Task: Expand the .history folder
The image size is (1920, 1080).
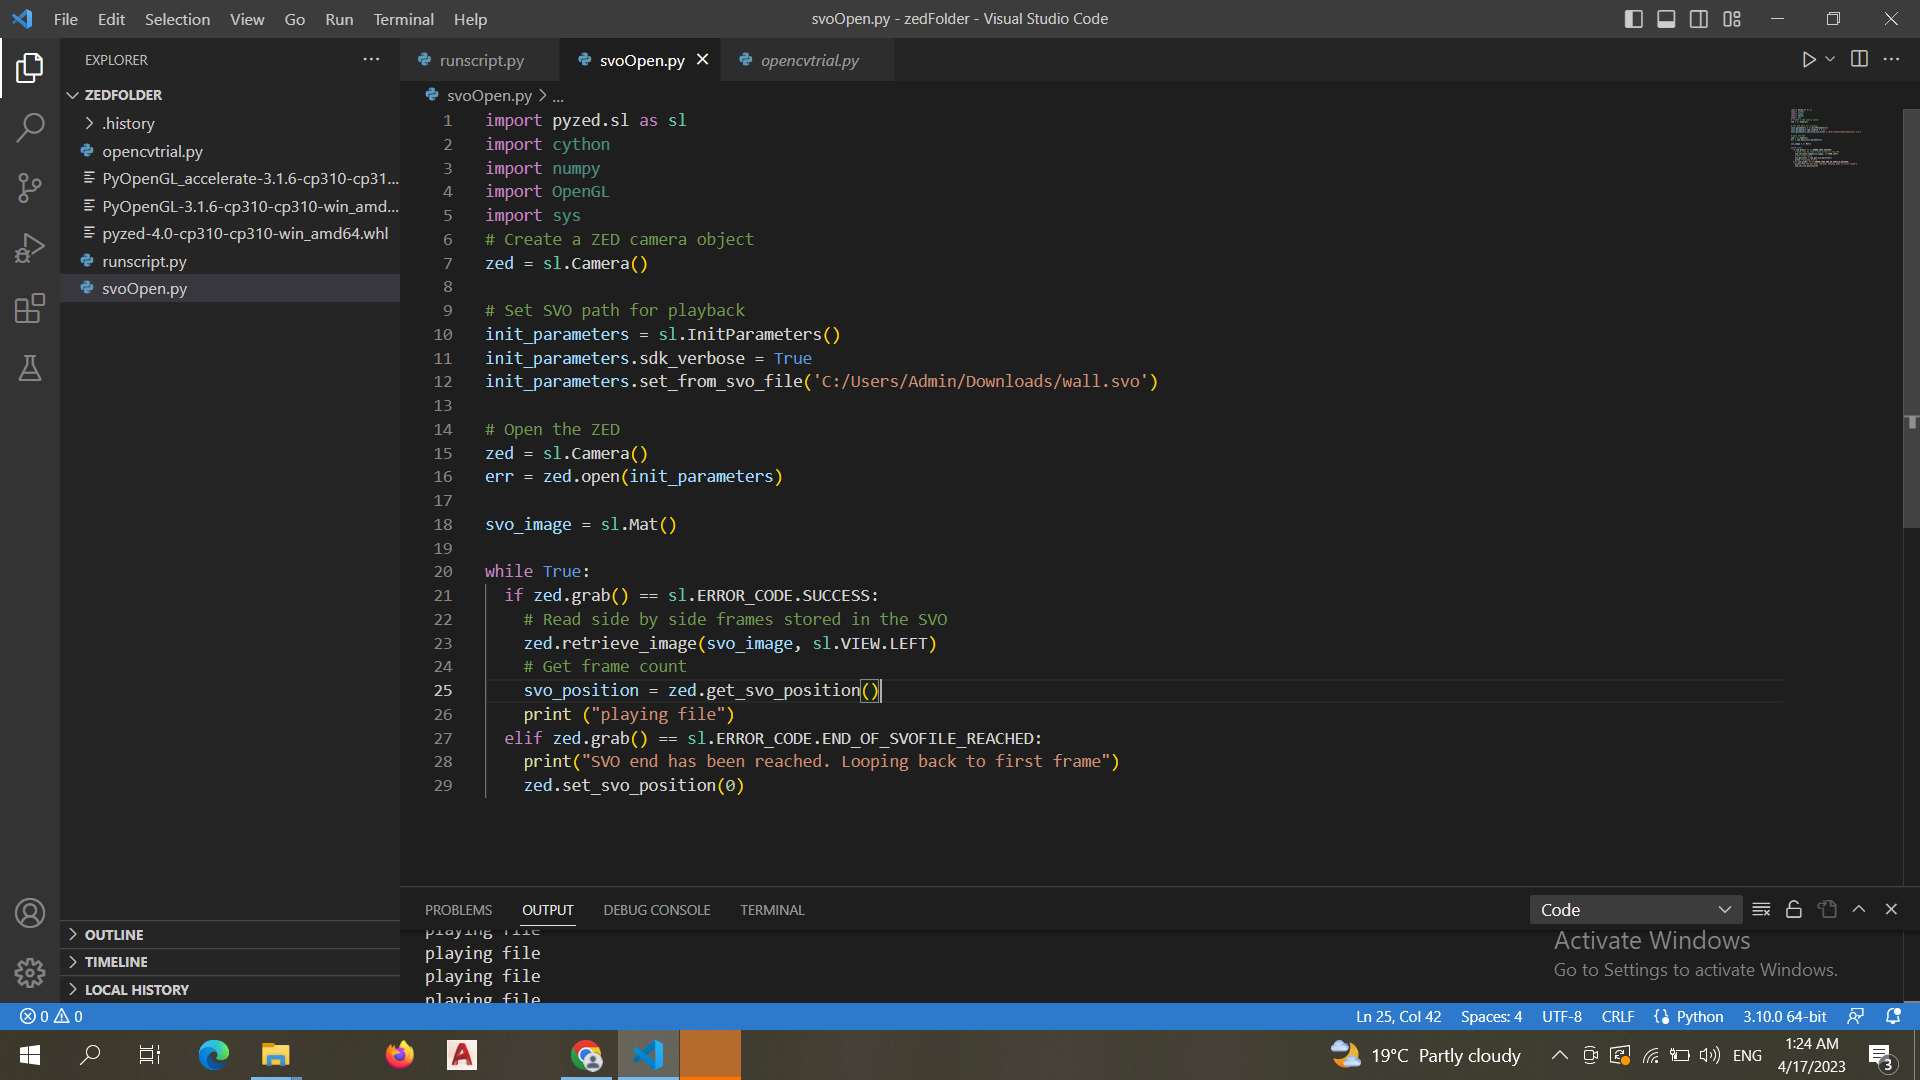Action: (128, 123)
